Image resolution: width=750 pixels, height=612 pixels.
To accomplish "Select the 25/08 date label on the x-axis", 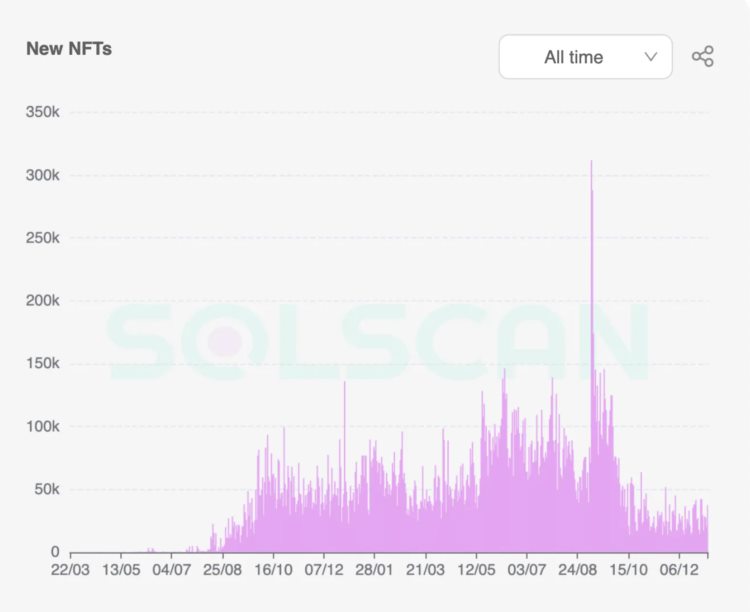I will point(222,570).
